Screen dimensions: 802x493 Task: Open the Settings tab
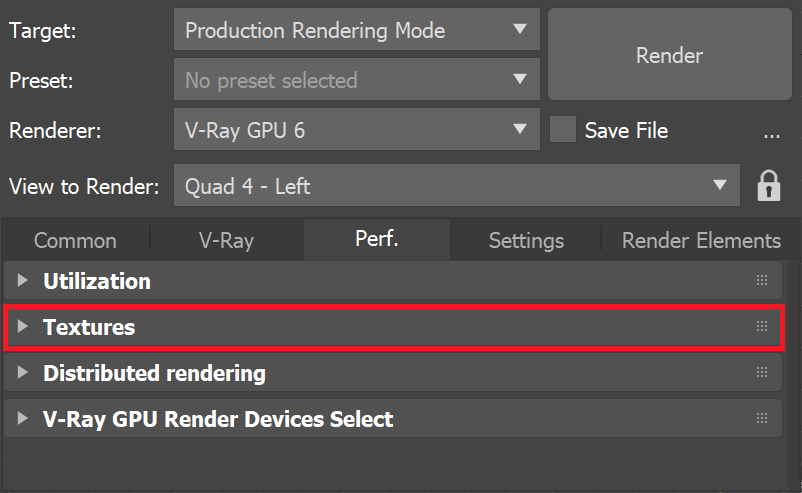point(526,240)
